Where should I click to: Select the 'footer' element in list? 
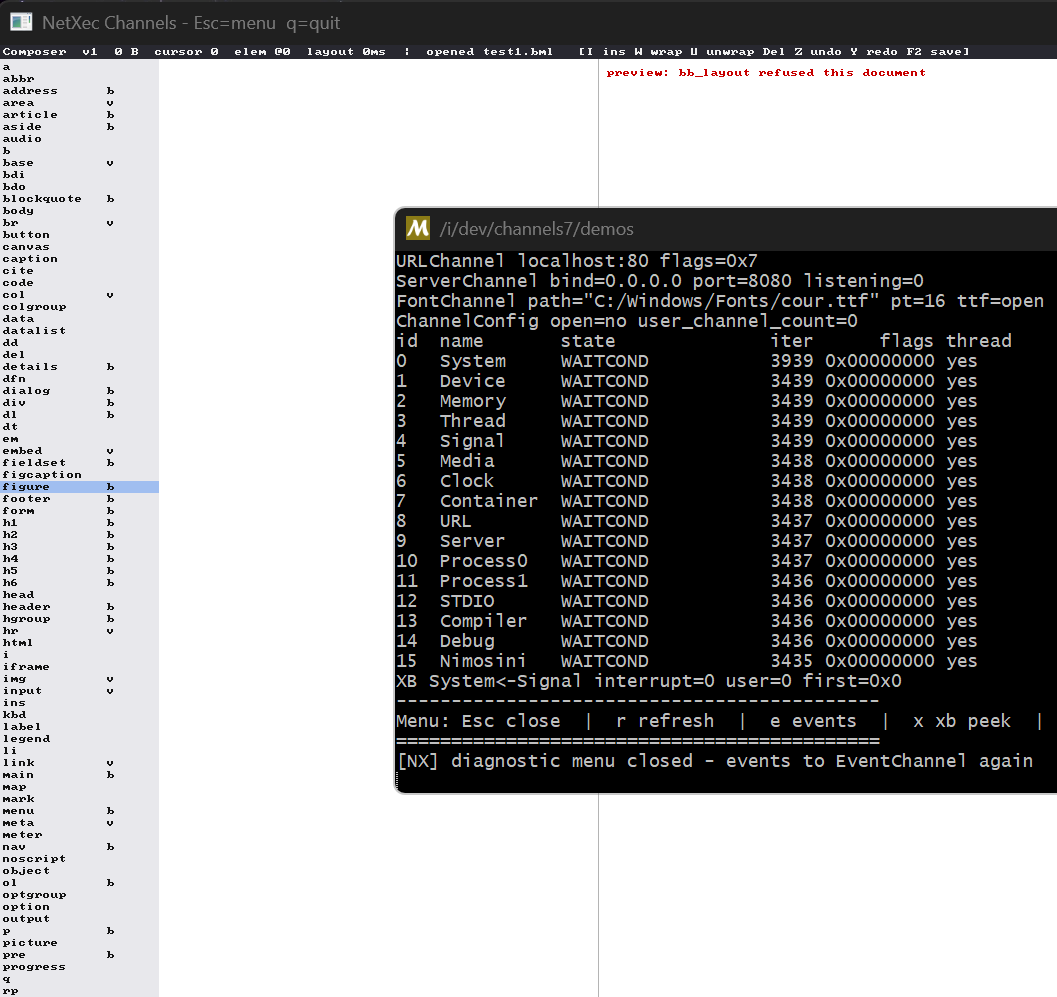pyautogui.click(x=80, y=499)
